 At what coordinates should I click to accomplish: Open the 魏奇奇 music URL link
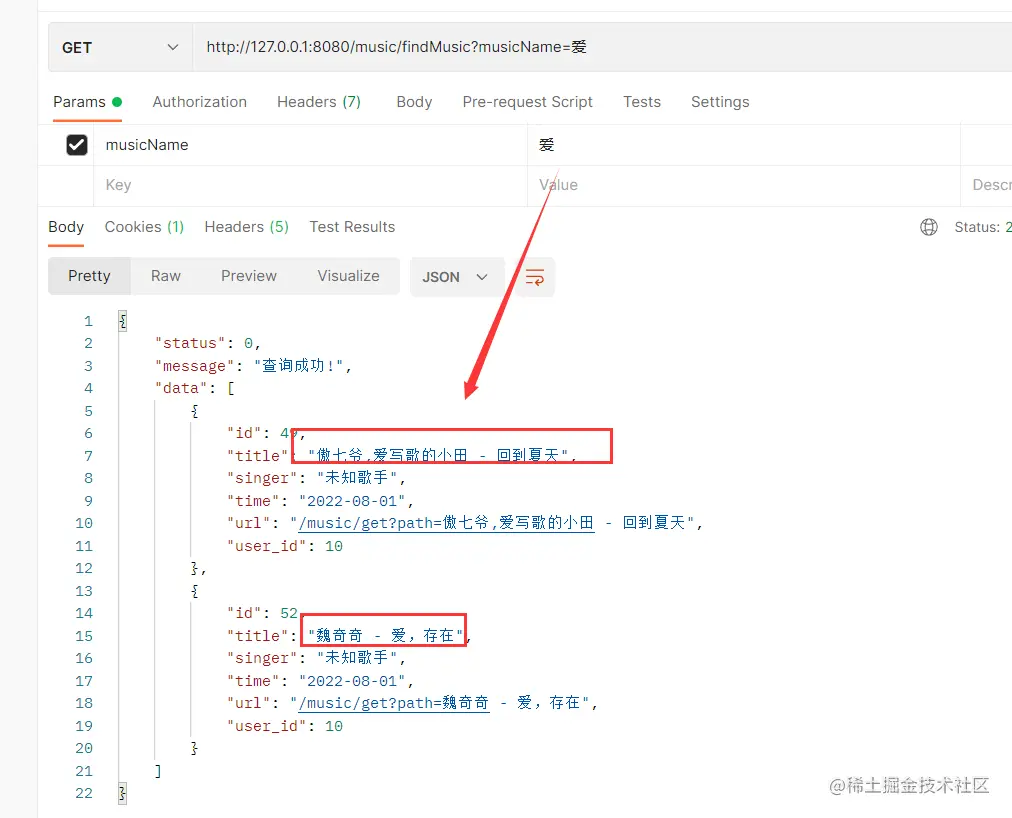394,703
